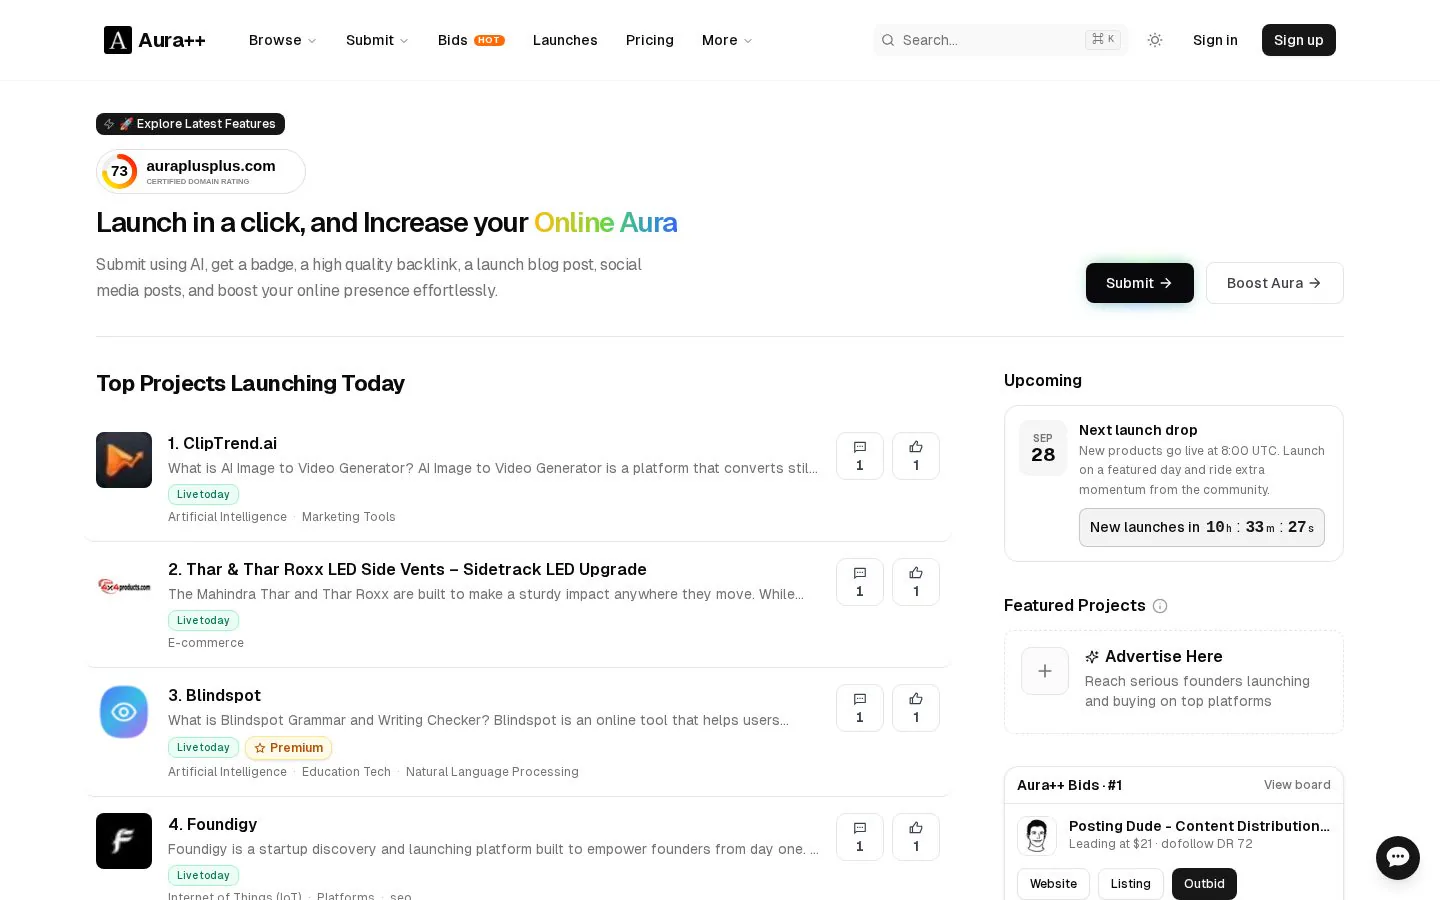Go to the Launches page
1440x900 pixels.
565,40
